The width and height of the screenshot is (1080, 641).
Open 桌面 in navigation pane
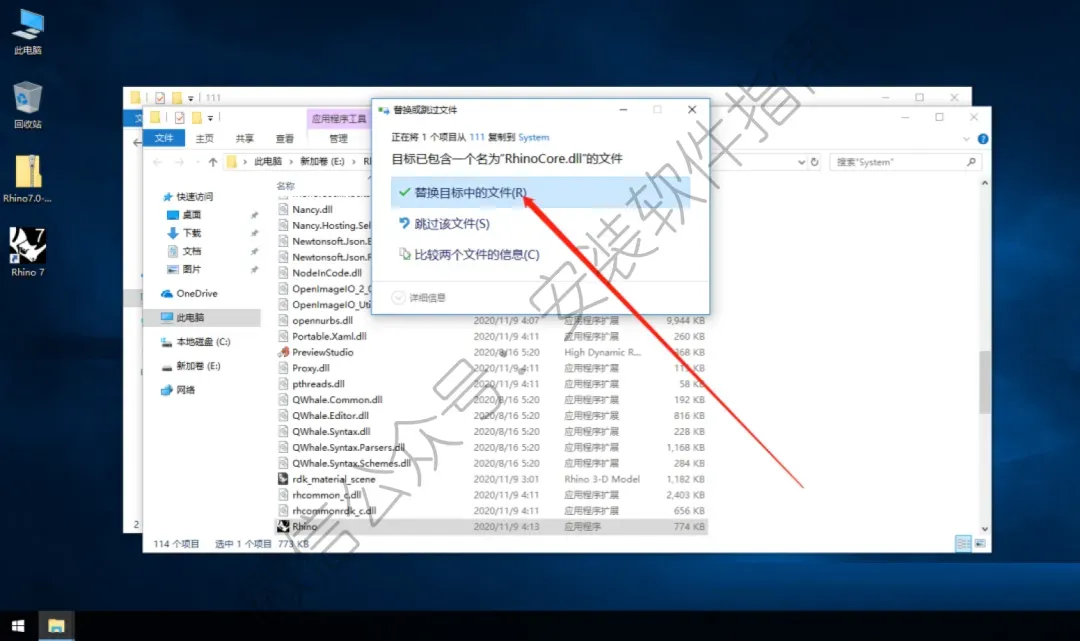185,215
